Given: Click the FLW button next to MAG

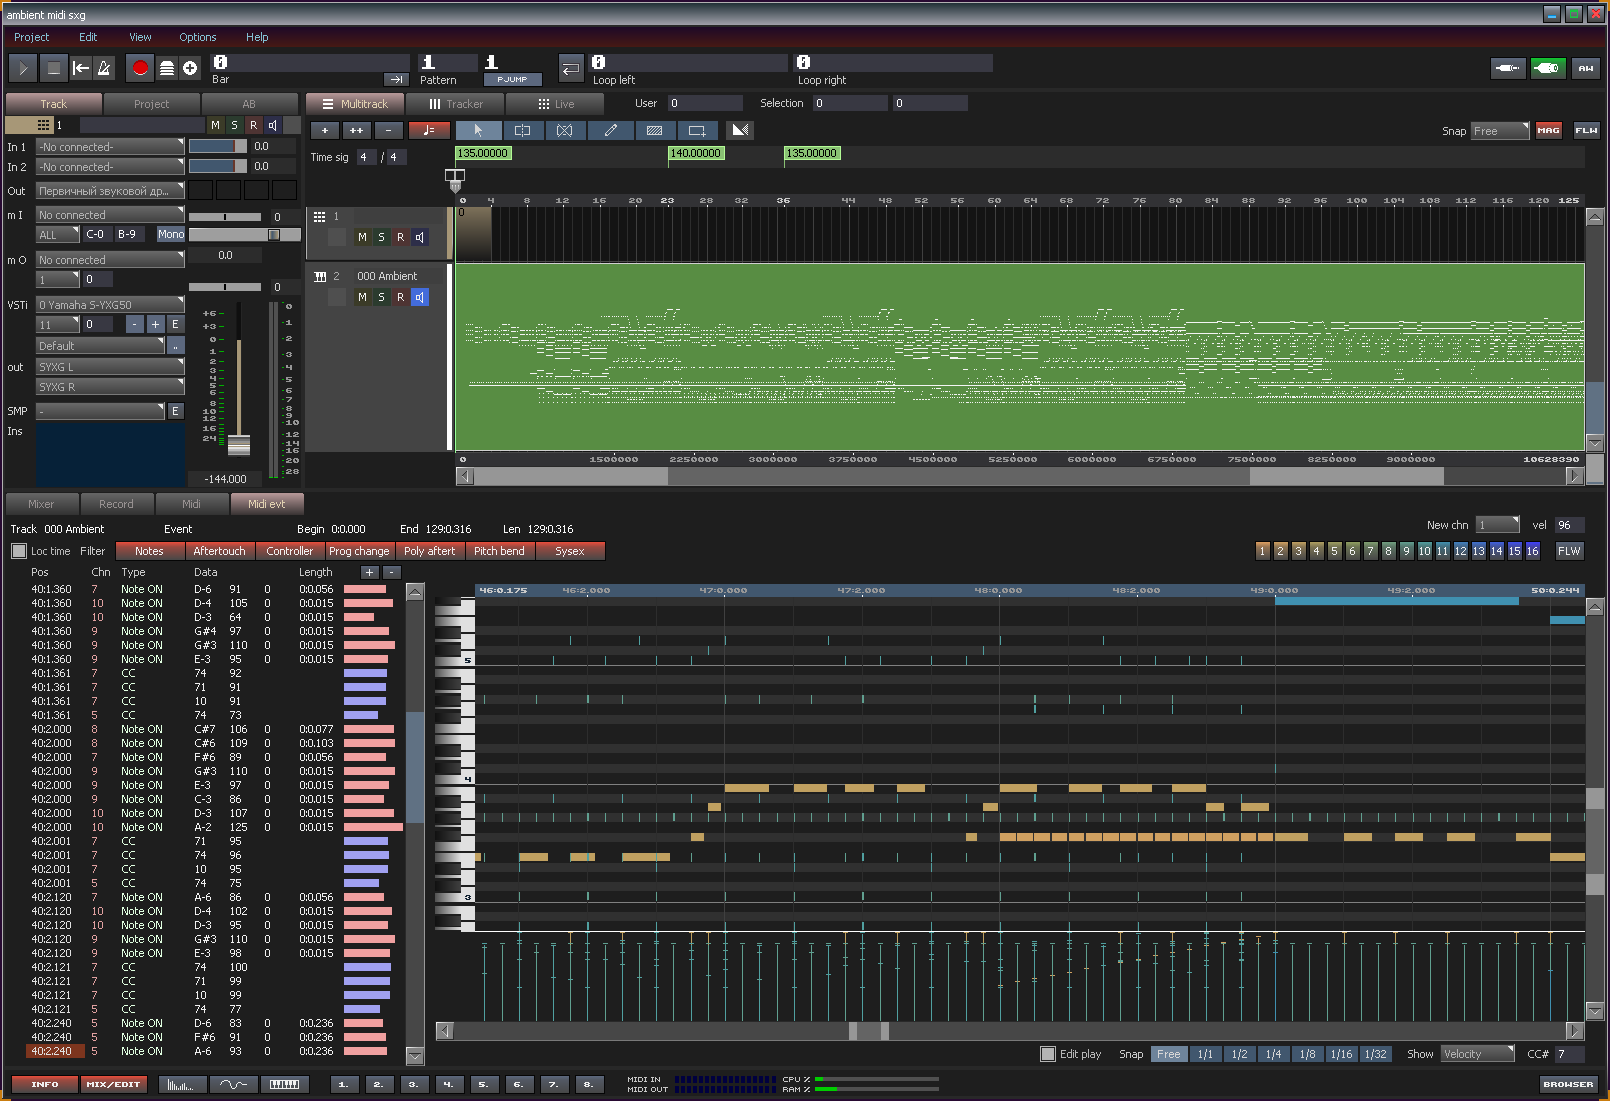Looking at the screenshot, I should [x=1586, y=130].
